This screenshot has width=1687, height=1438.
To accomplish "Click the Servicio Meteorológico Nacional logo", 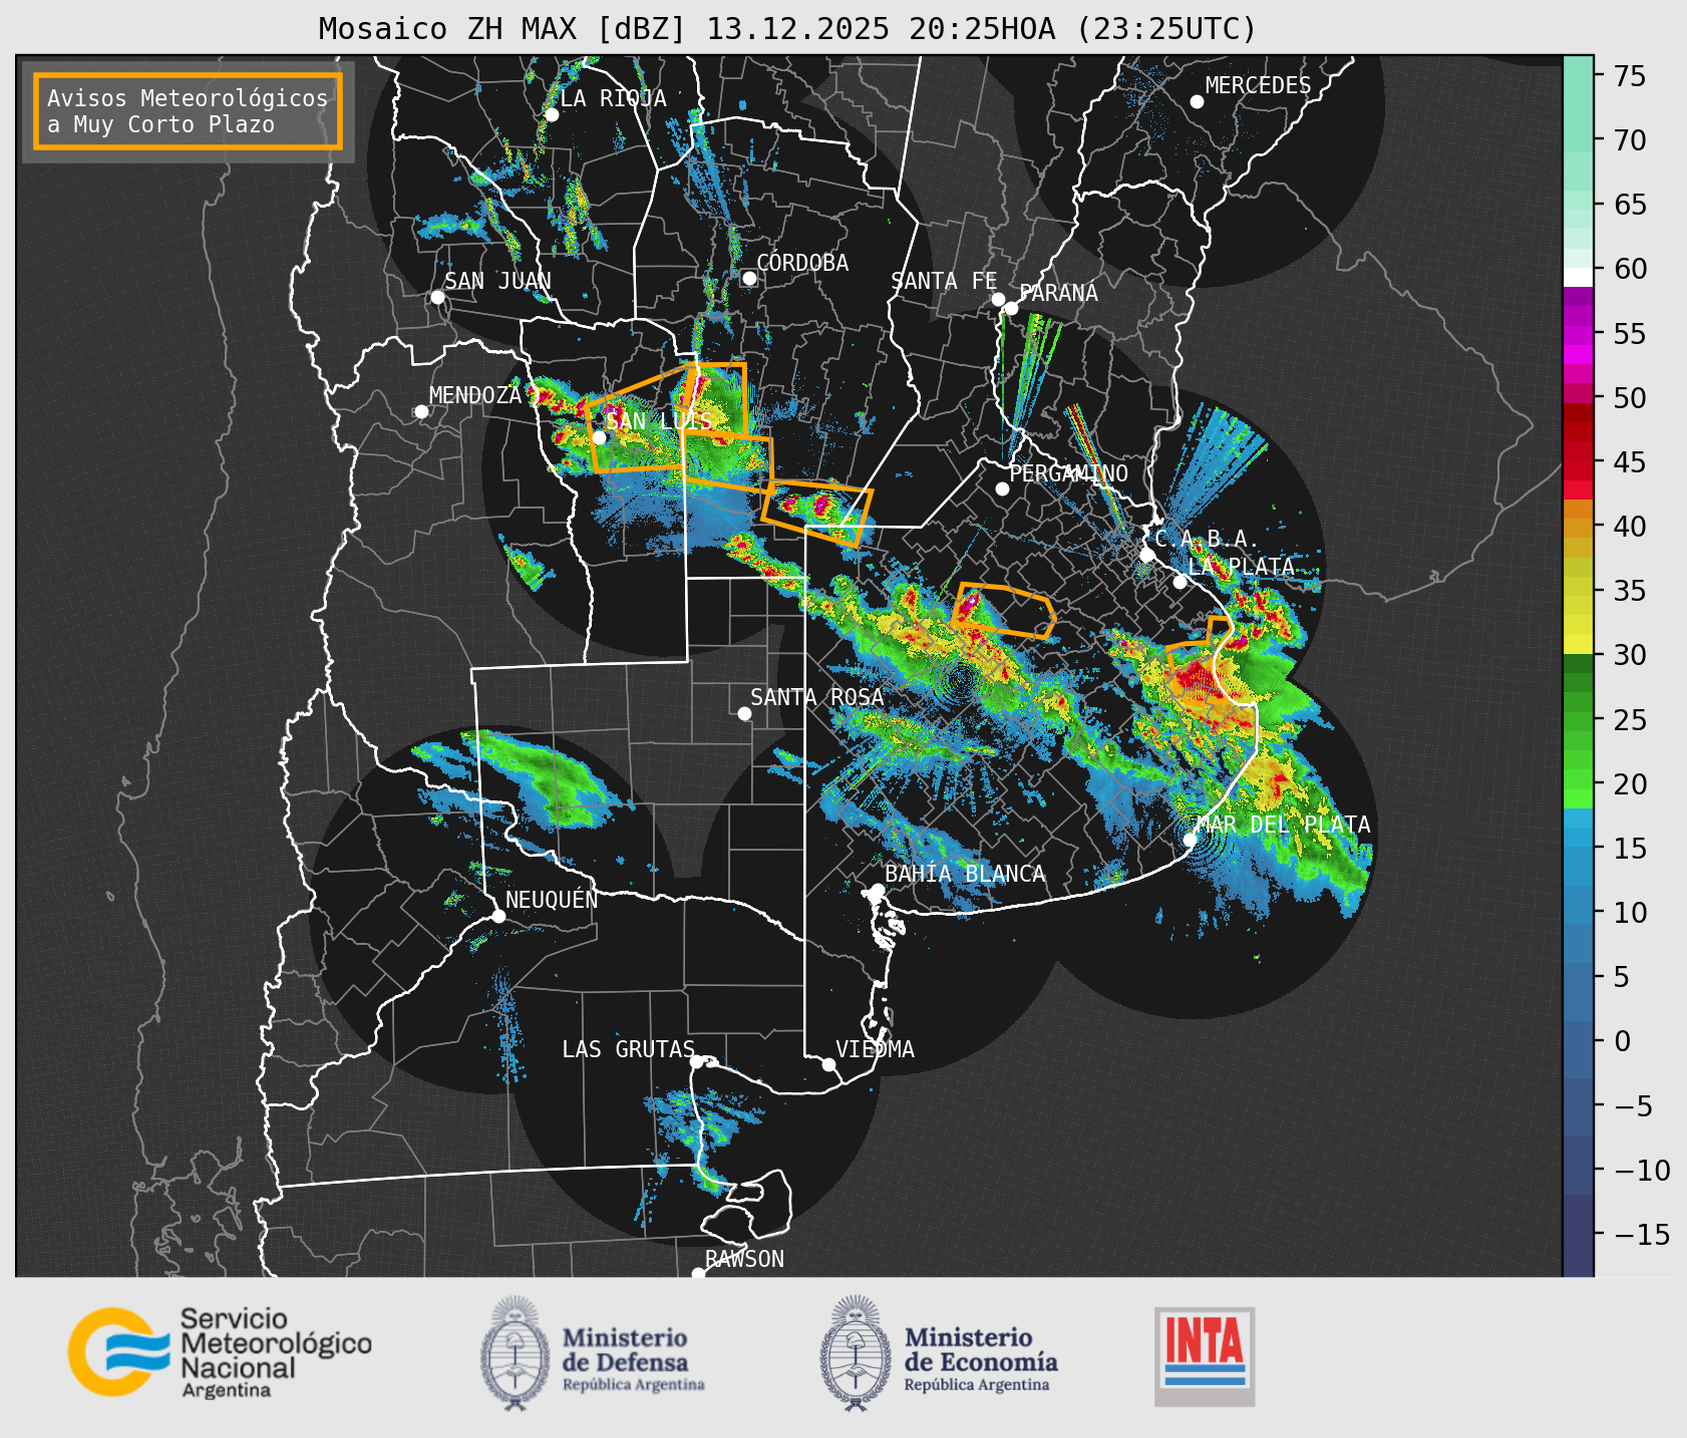I will point(220,1352).
